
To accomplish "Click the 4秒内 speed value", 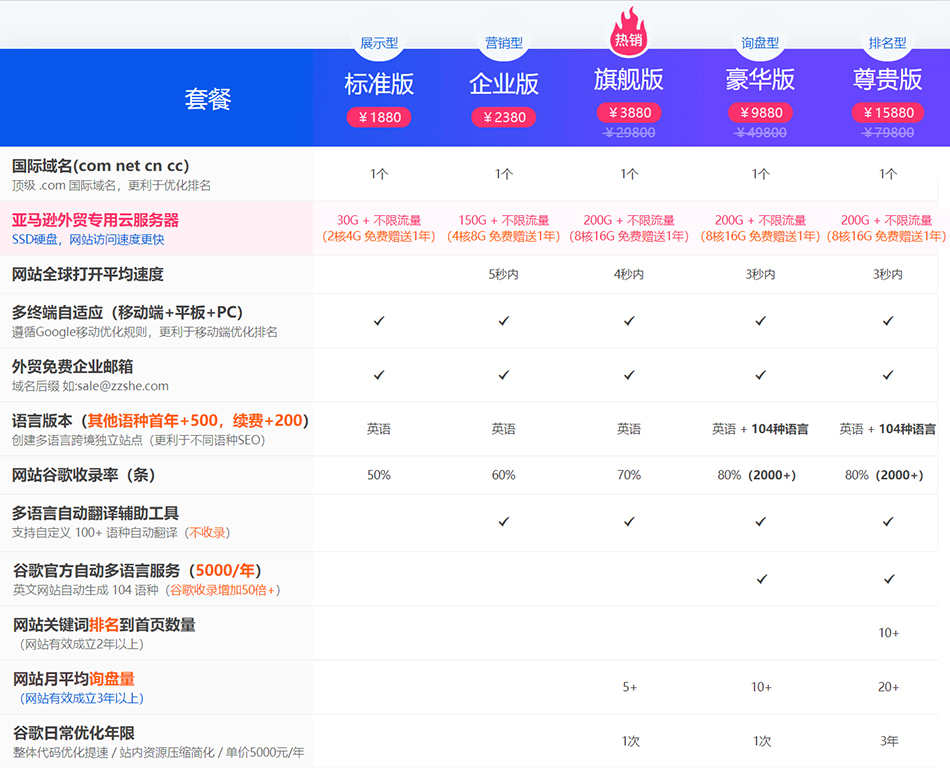I will [x=629, y=274].
